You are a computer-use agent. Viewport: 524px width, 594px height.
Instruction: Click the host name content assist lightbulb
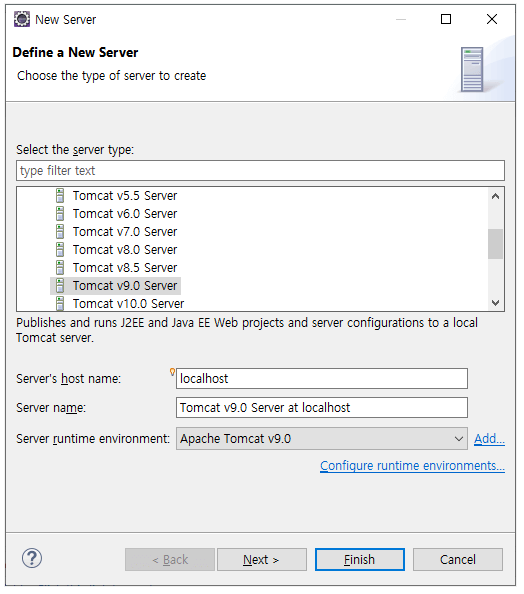[172, 372]
